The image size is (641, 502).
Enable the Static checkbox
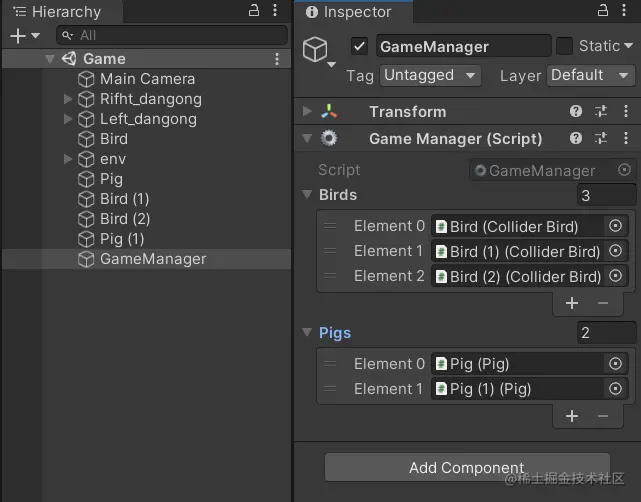pos(564,46)
